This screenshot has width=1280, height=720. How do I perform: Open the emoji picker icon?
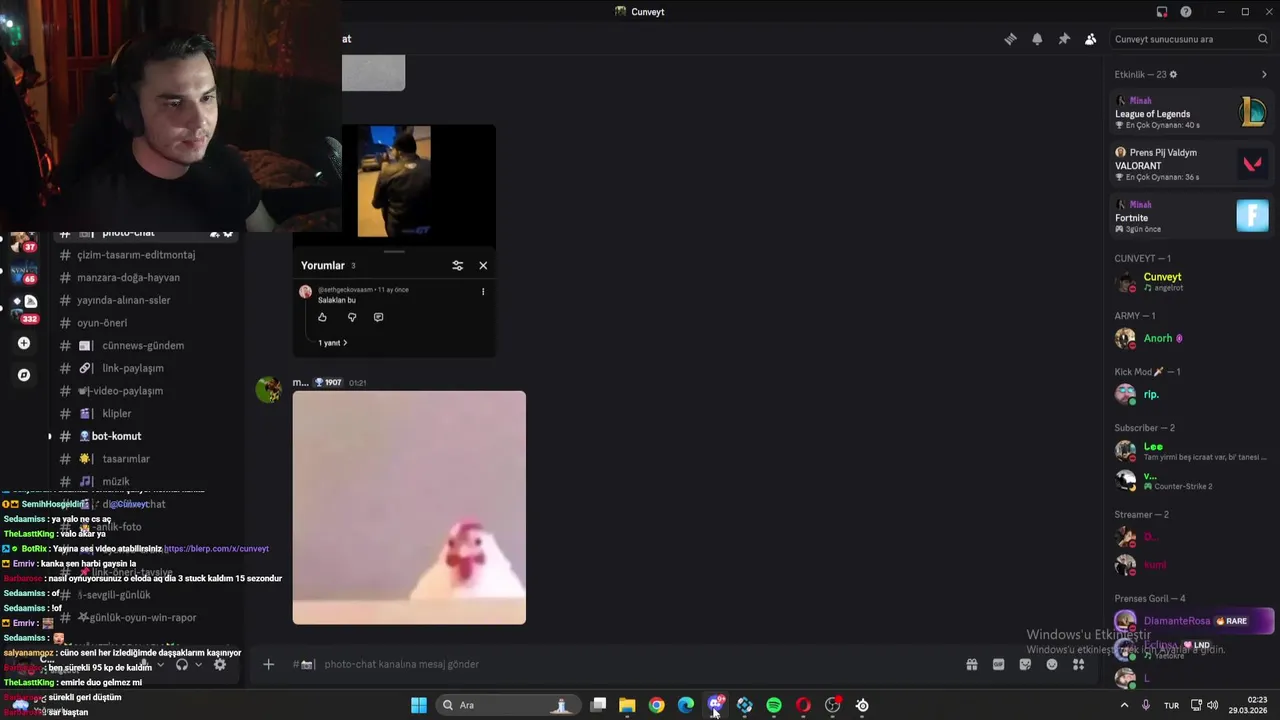pyautogui.click(x=1052, y=664)
